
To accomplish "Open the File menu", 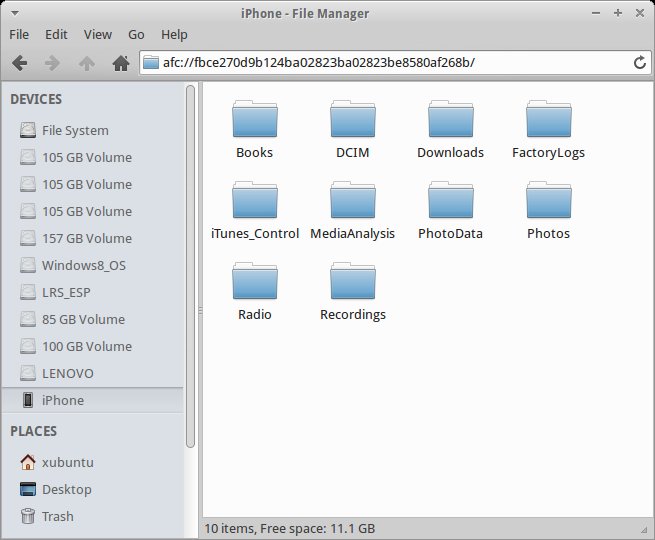I will click(x=19, y=34).
